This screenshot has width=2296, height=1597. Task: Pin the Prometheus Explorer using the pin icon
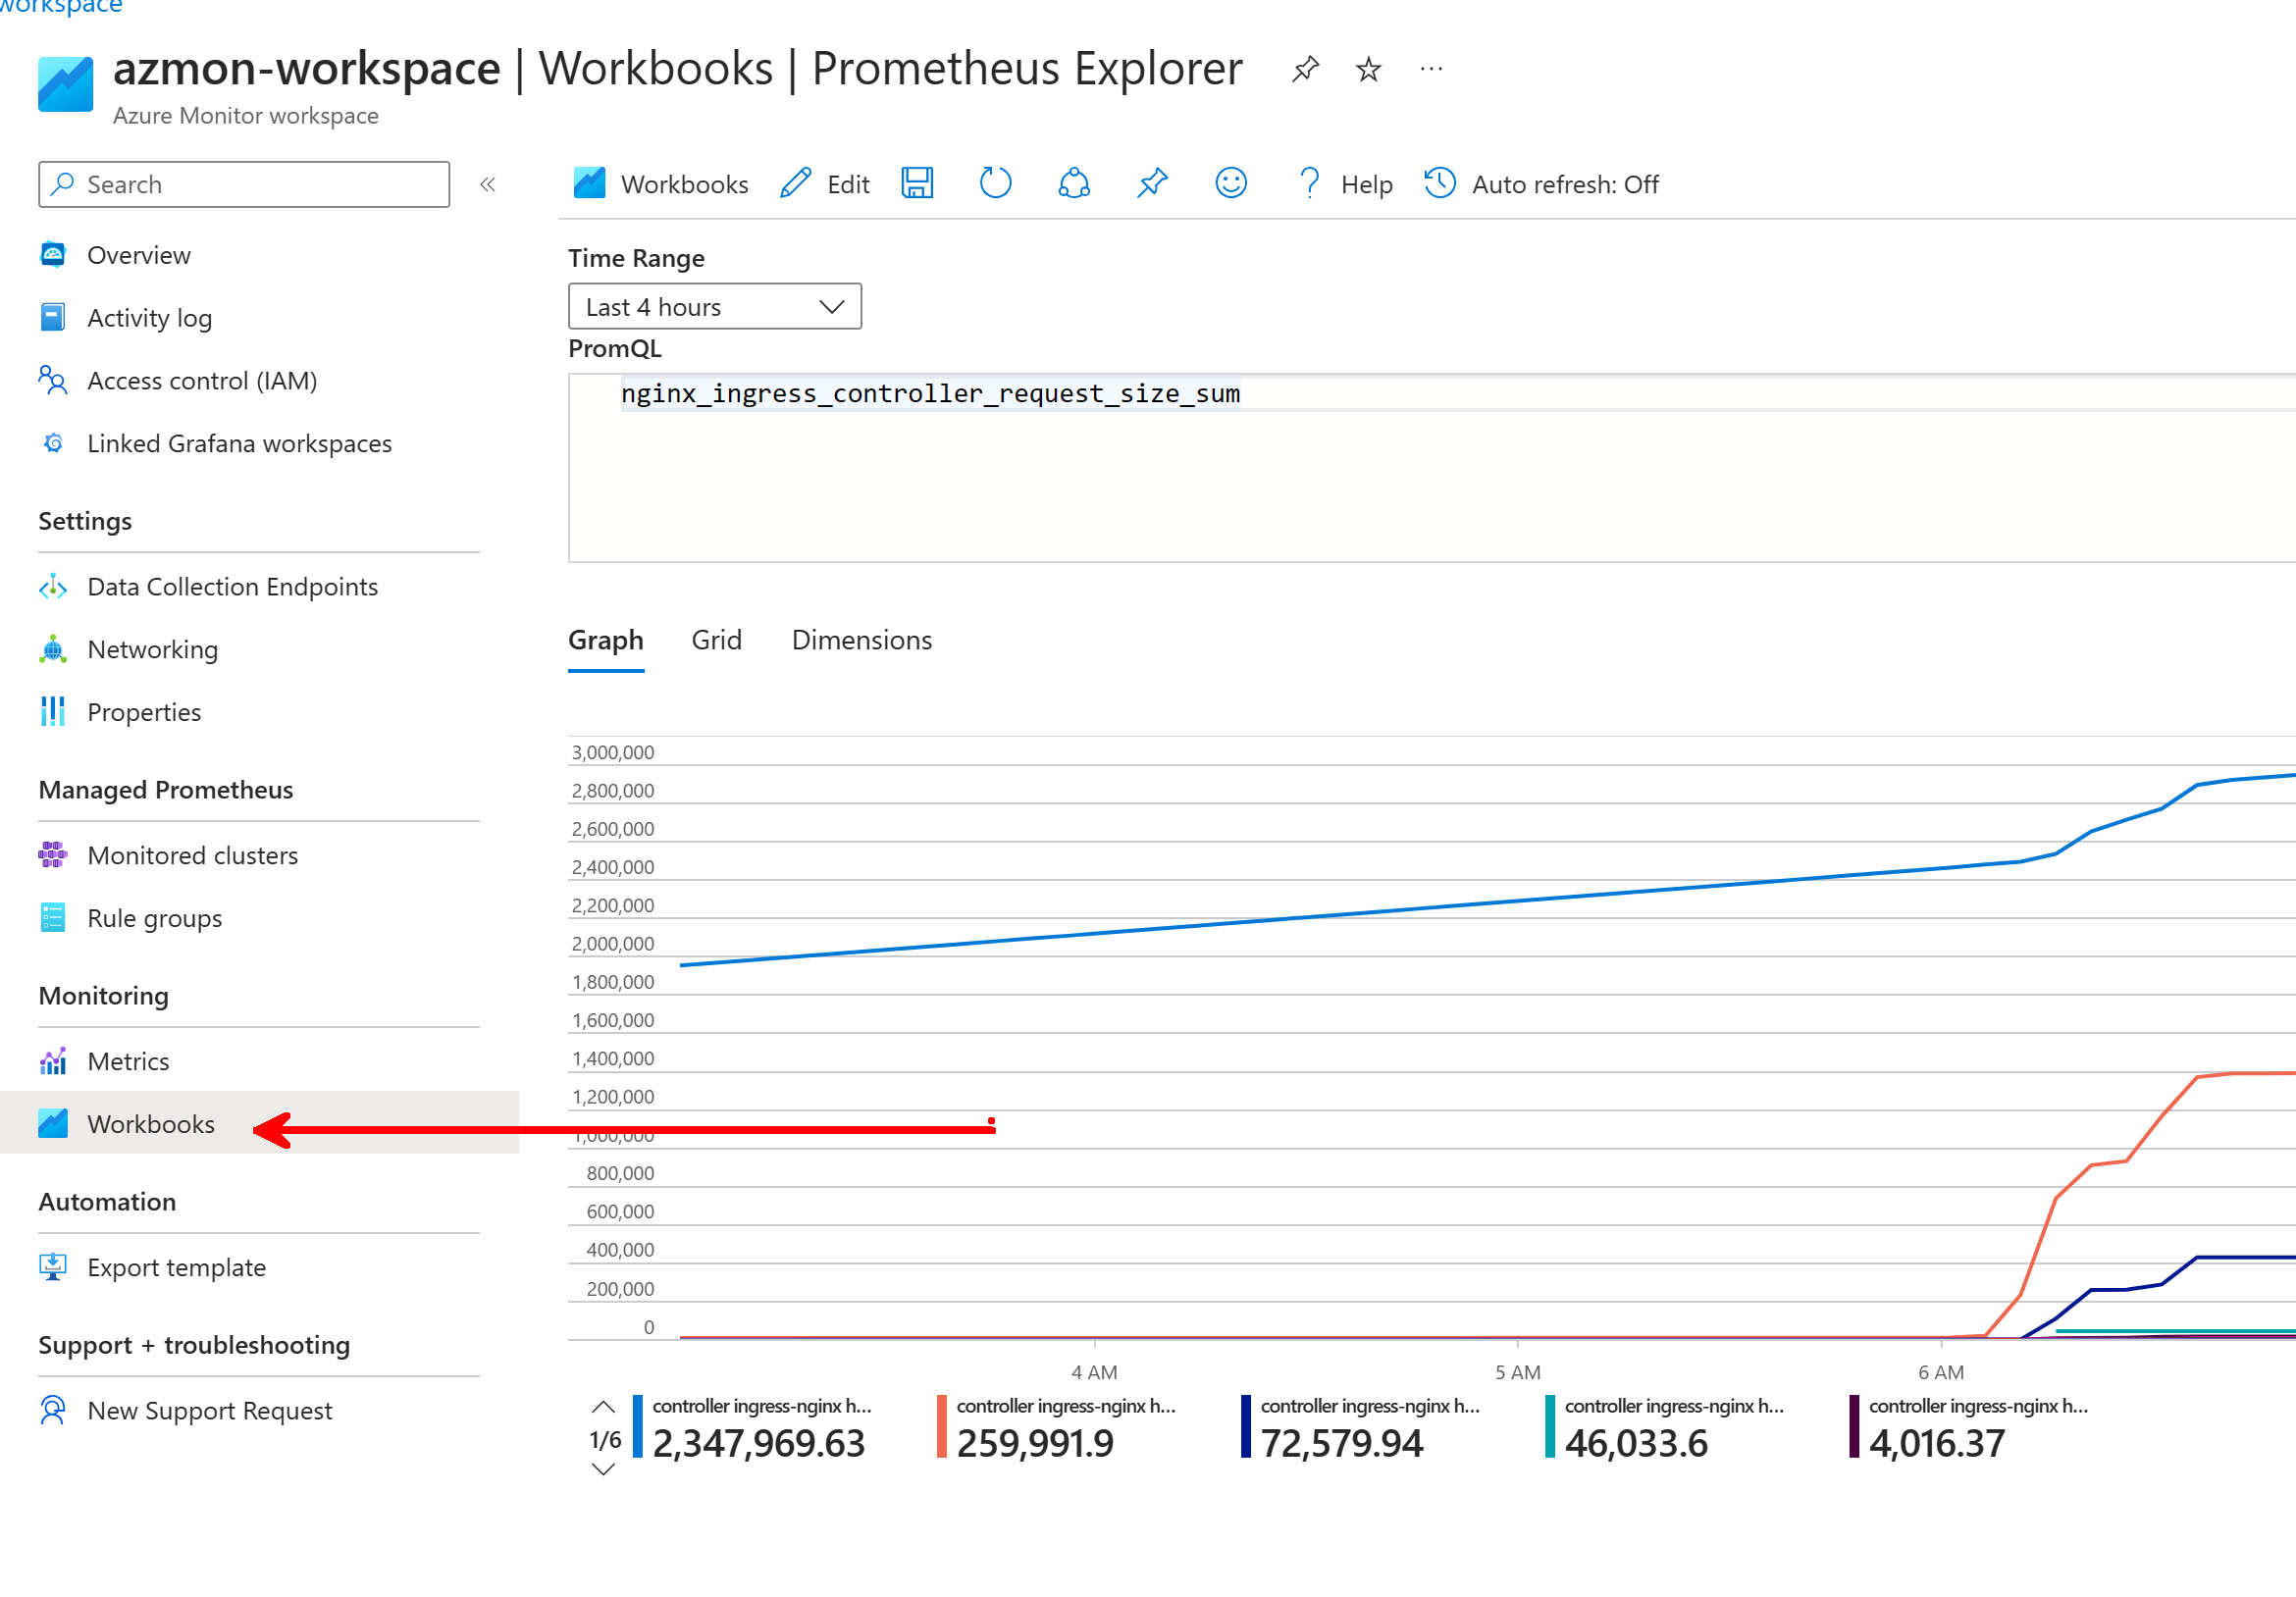1151,183
